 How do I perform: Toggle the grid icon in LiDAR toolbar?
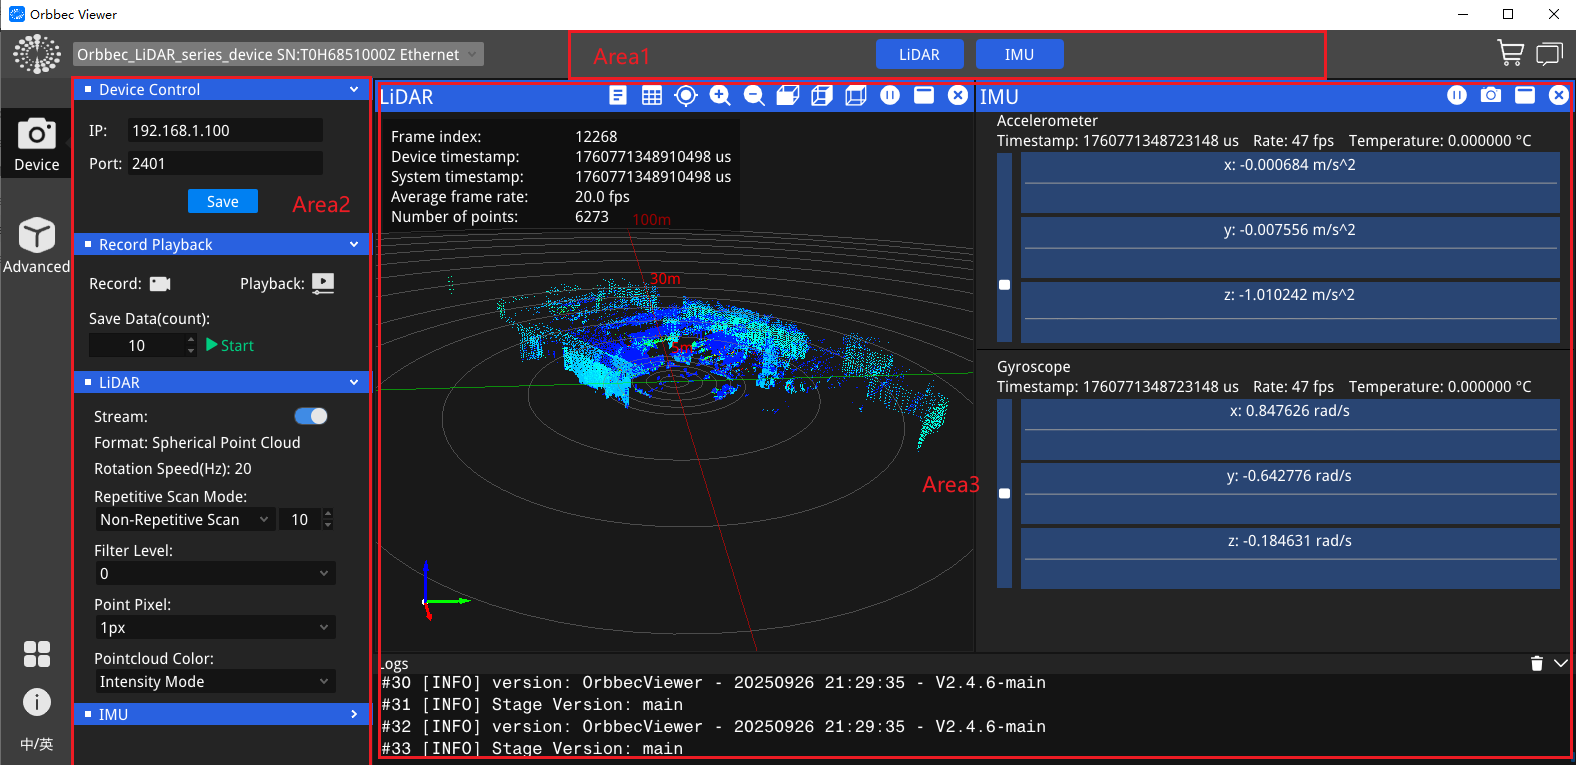point(652,95)
